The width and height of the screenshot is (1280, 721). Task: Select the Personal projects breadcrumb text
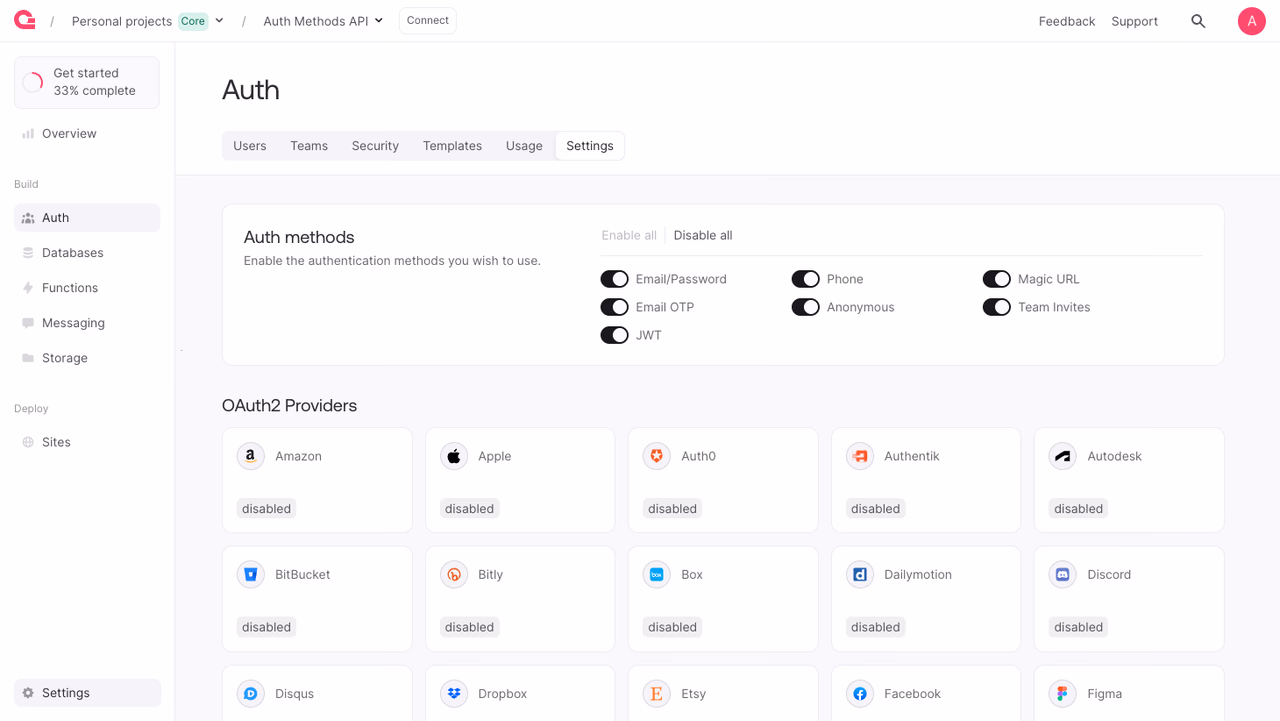[x=122, y=21]
